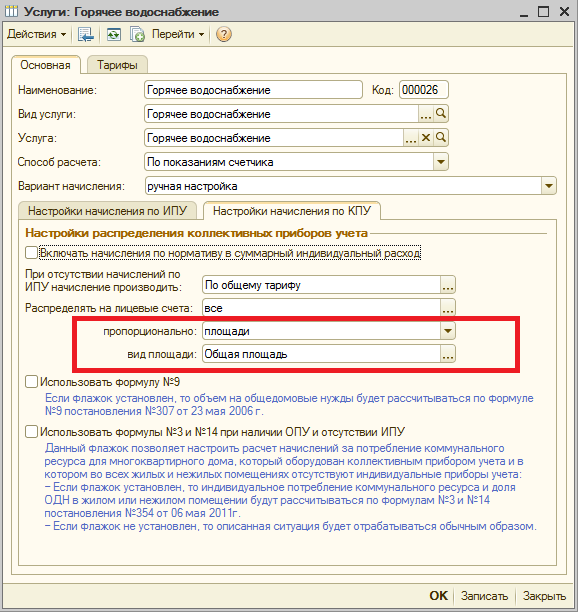Viewport: 578px width, 612px height.
Task: Switch to the Тарифы tab
Action: pos(117,65)
